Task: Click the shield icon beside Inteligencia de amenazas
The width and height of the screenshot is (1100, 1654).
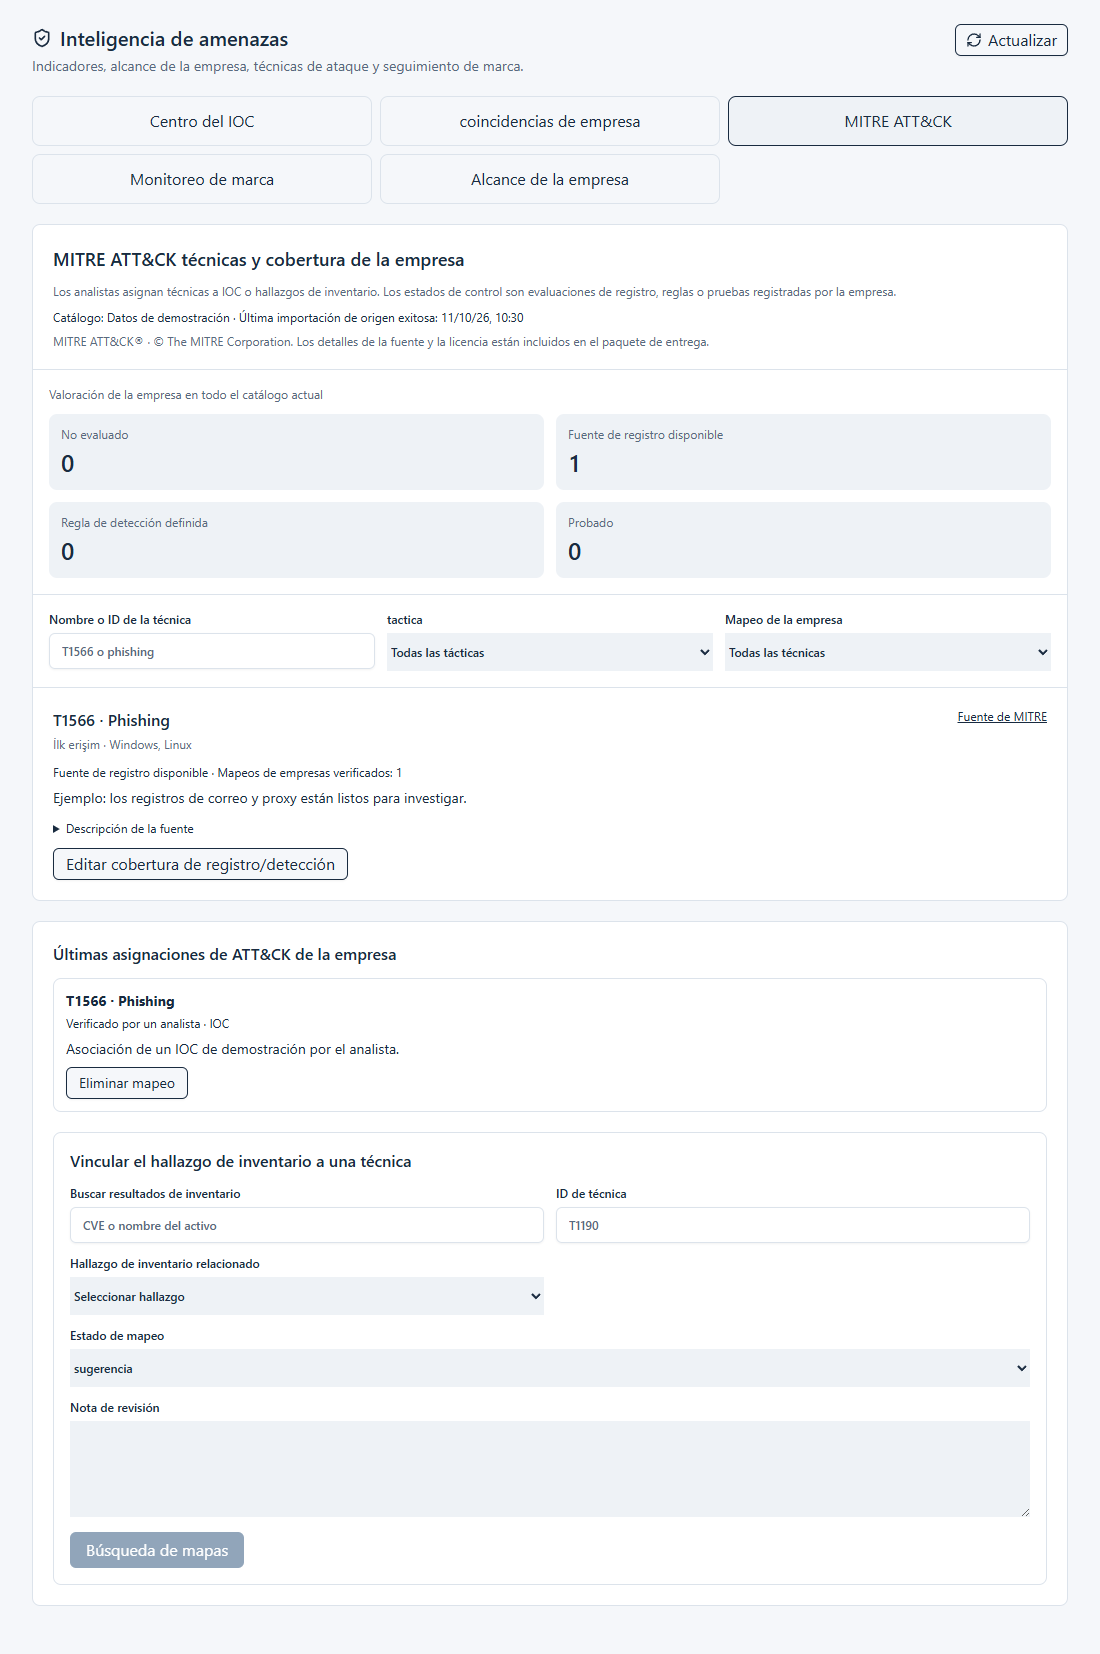Action: pos(42,38)
